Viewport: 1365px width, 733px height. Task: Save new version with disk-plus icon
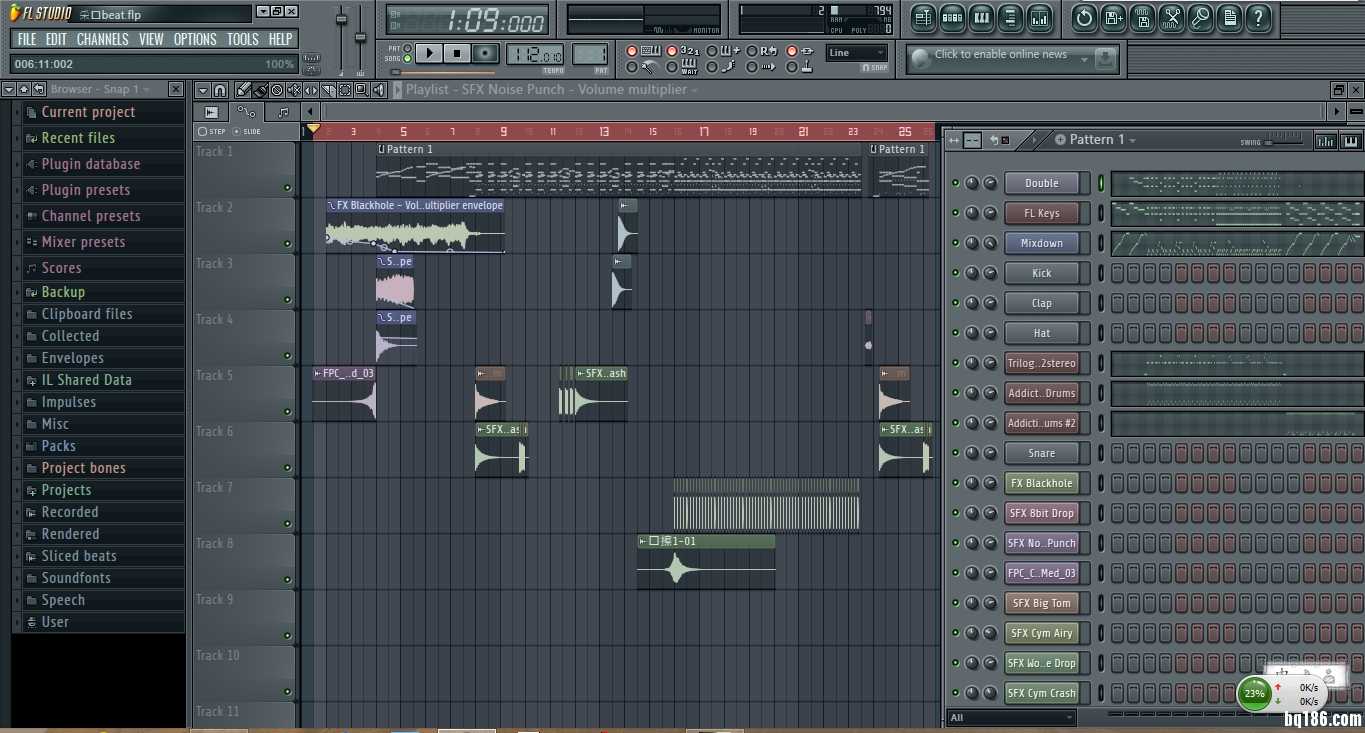tap(1113, 18)
